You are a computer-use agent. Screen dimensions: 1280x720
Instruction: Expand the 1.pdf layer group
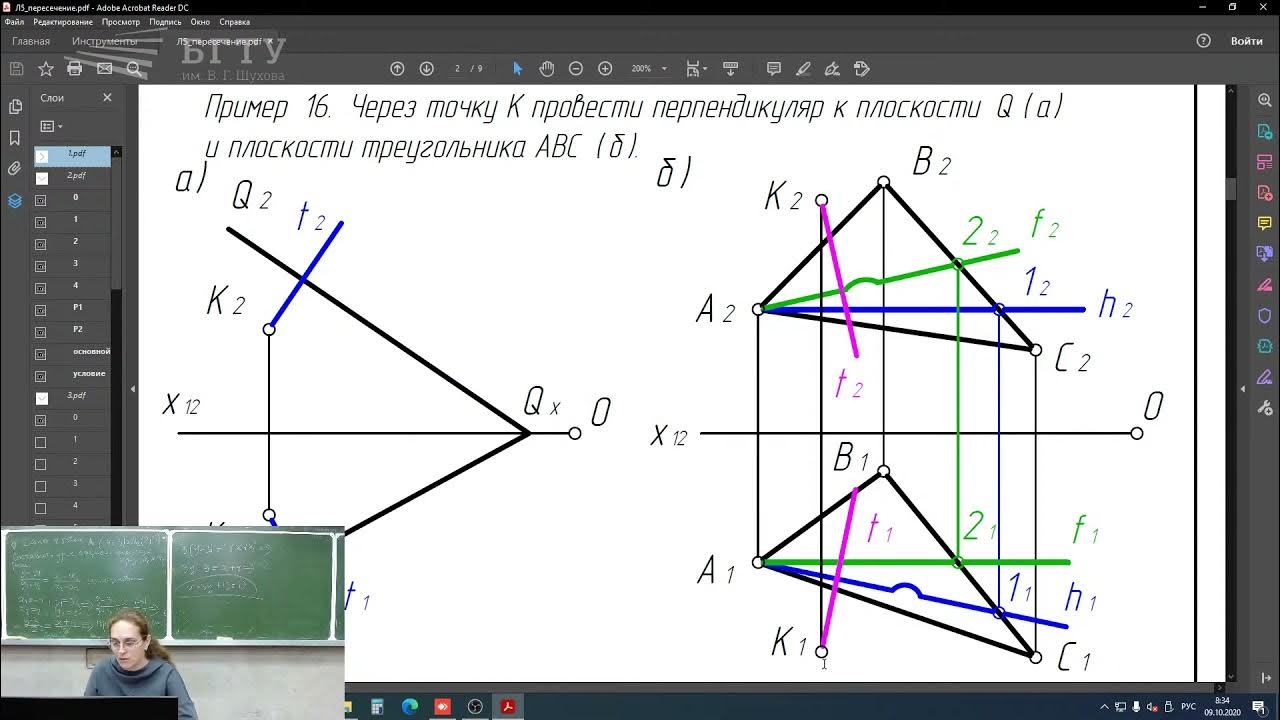[x=41, y=157]
